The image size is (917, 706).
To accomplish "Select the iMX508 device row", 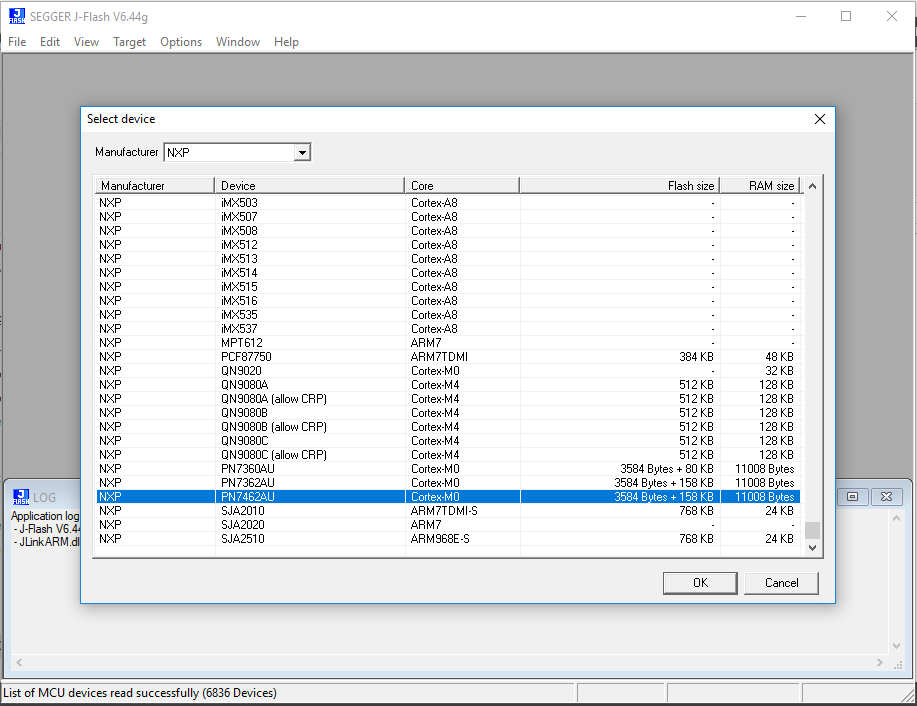I will point(448,231).
